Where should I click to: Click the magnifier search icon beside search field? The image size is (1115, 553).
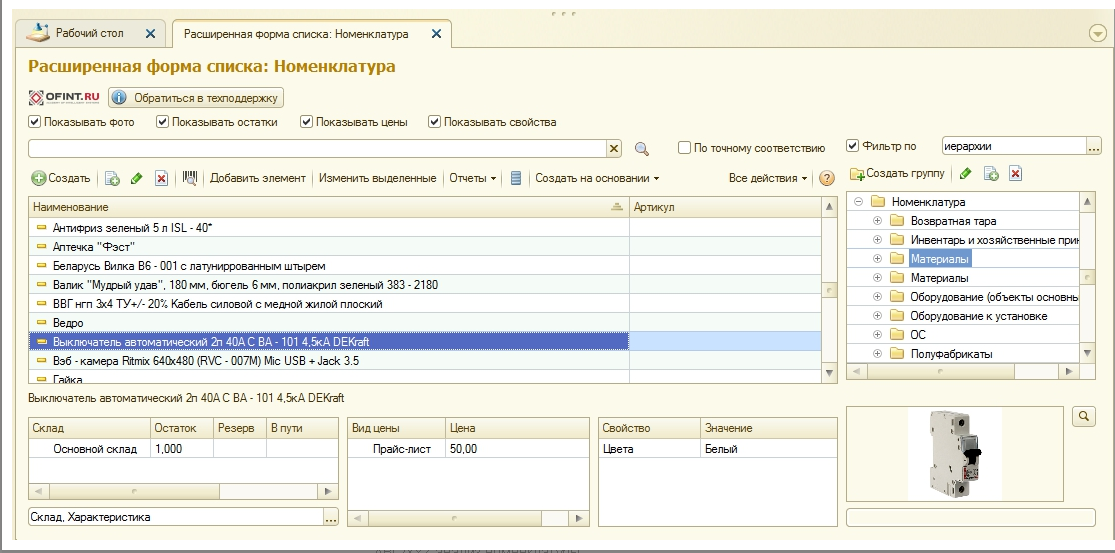click(x=641, y=149)
